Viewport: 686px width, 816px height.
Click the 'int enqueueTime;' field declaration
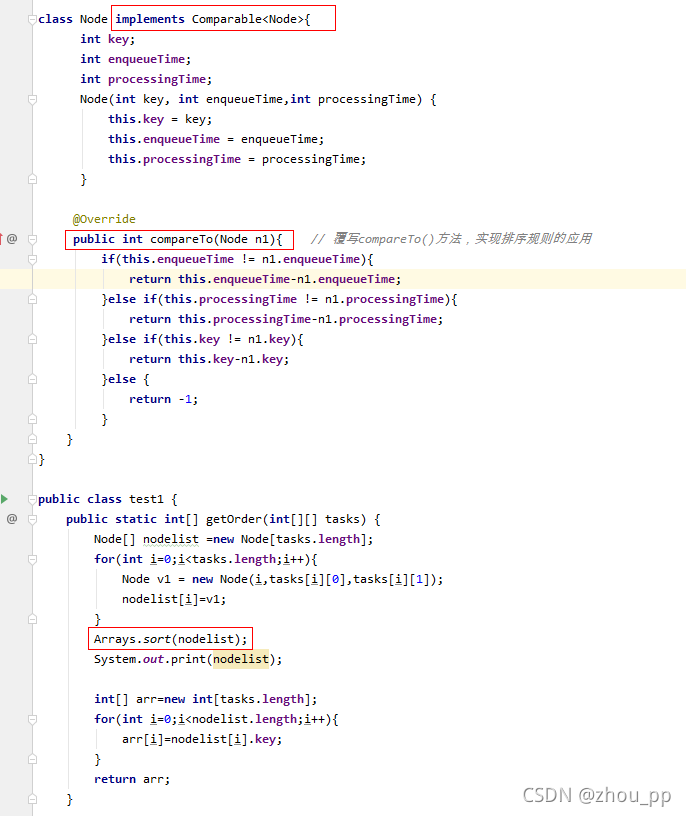pyautogui.click(x=135, y=59)
